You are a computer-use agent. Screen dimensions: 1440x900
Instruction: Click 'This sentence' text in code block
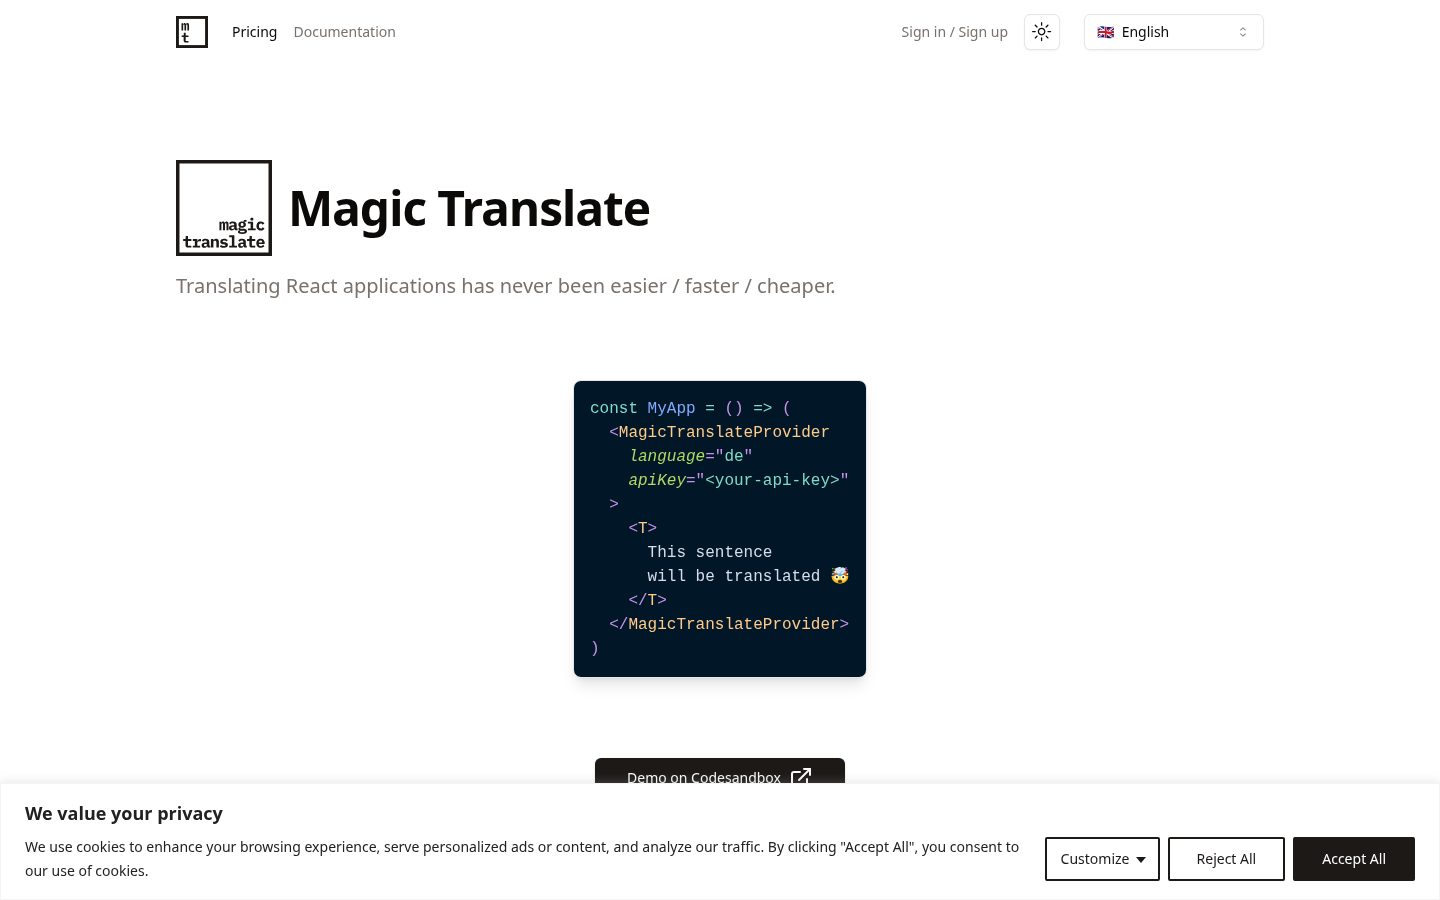coord(709,552)
